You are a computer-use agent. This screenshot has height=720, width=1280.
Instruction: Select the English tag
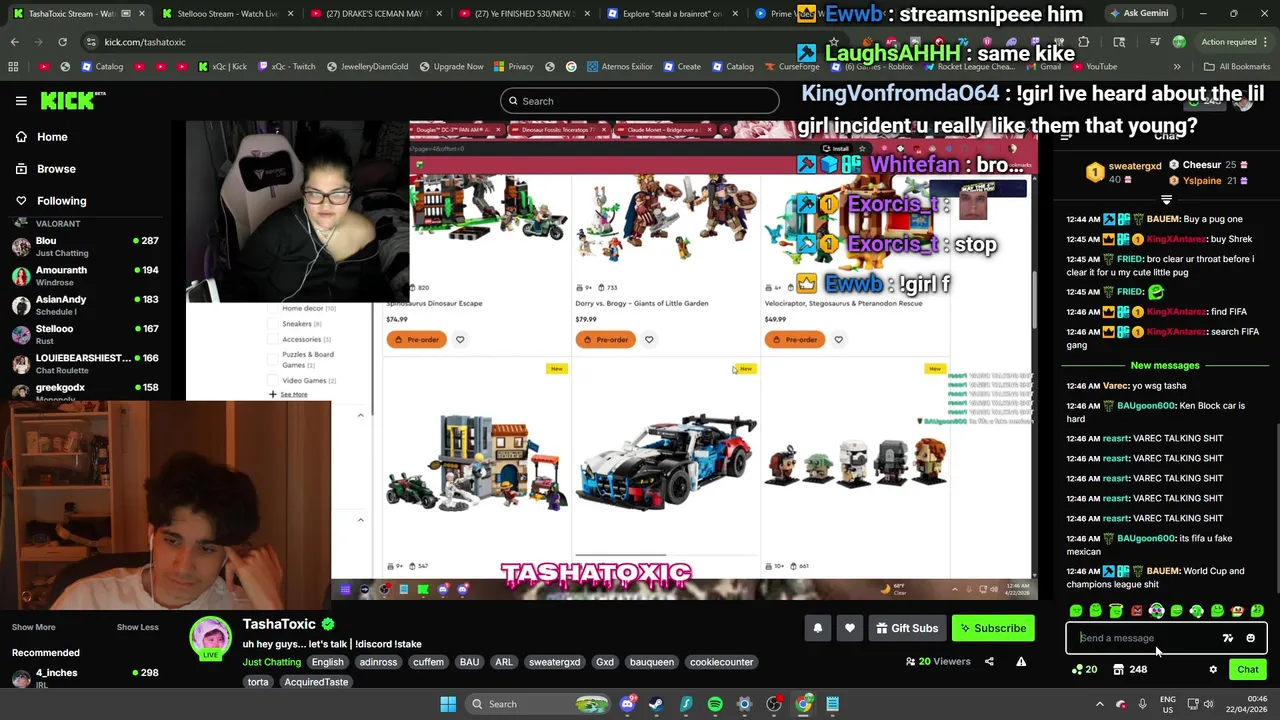[x=327, y=662]
